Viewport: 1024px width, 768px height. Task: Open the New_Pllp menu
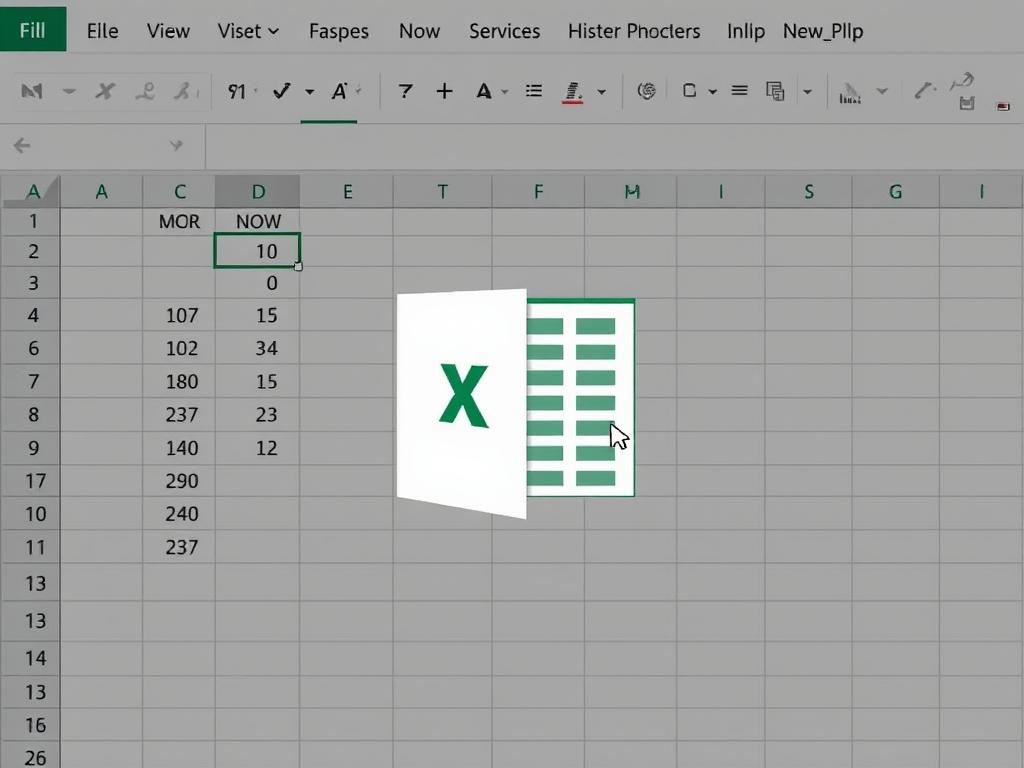(823, 31)
